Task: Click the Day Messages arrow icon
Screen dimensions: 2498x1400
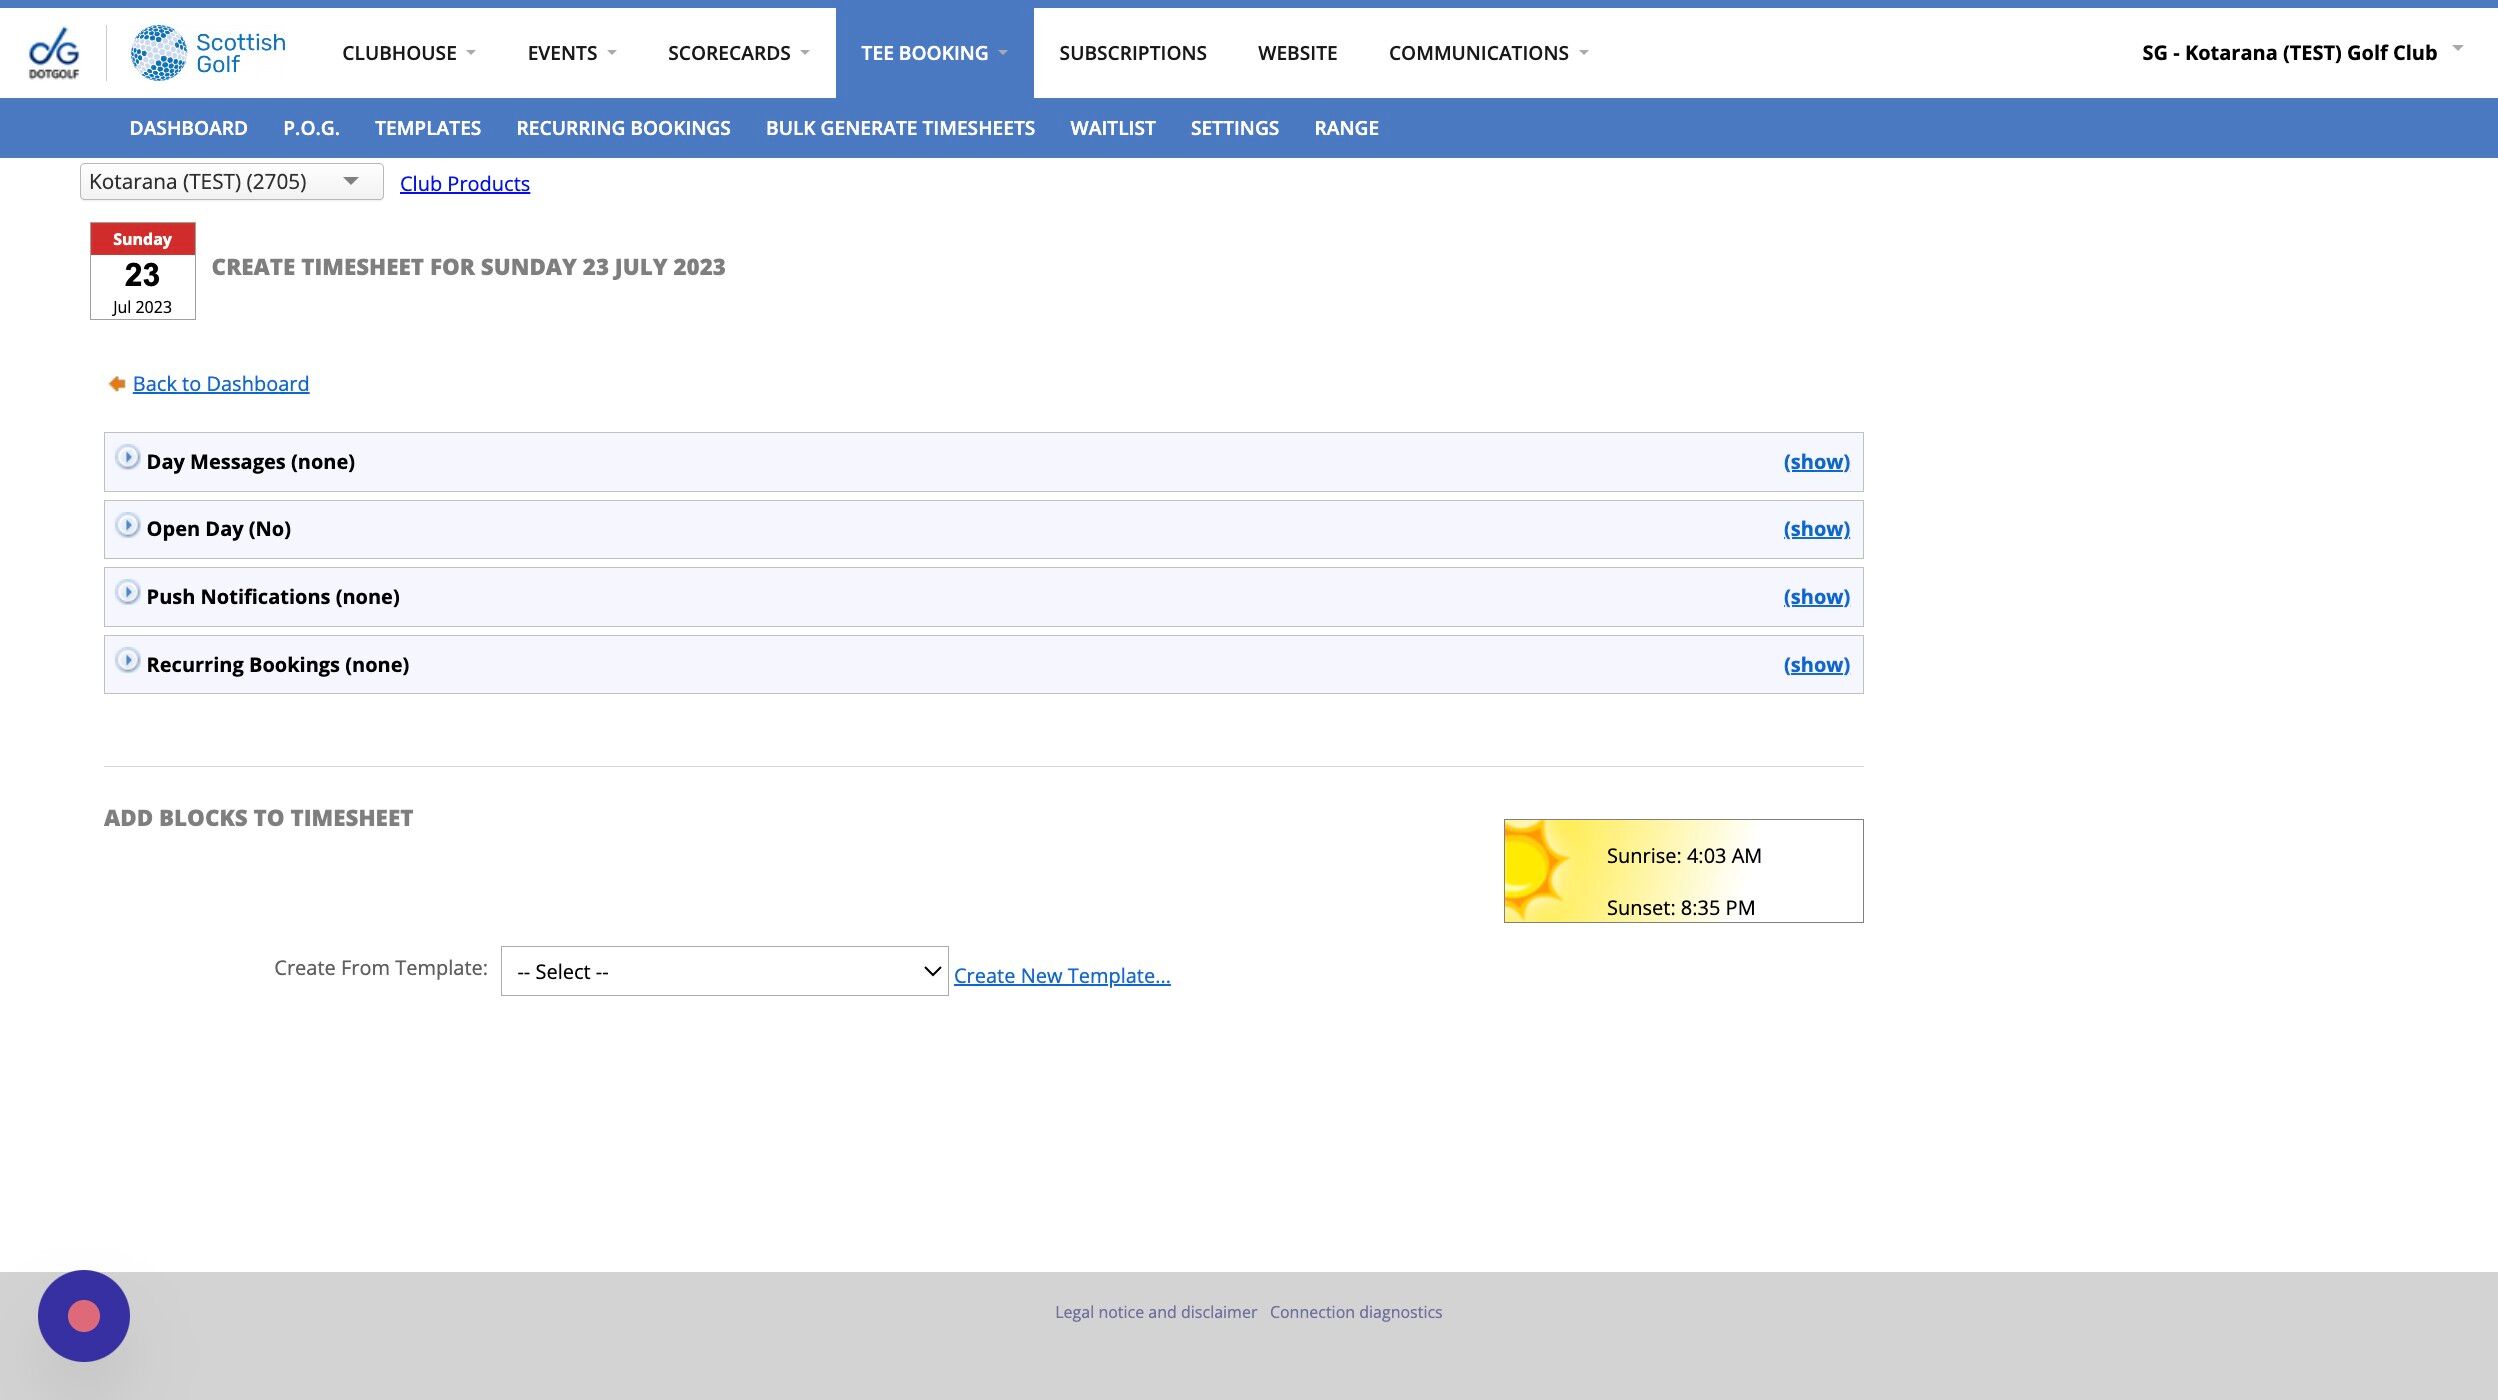Action: 127,458
